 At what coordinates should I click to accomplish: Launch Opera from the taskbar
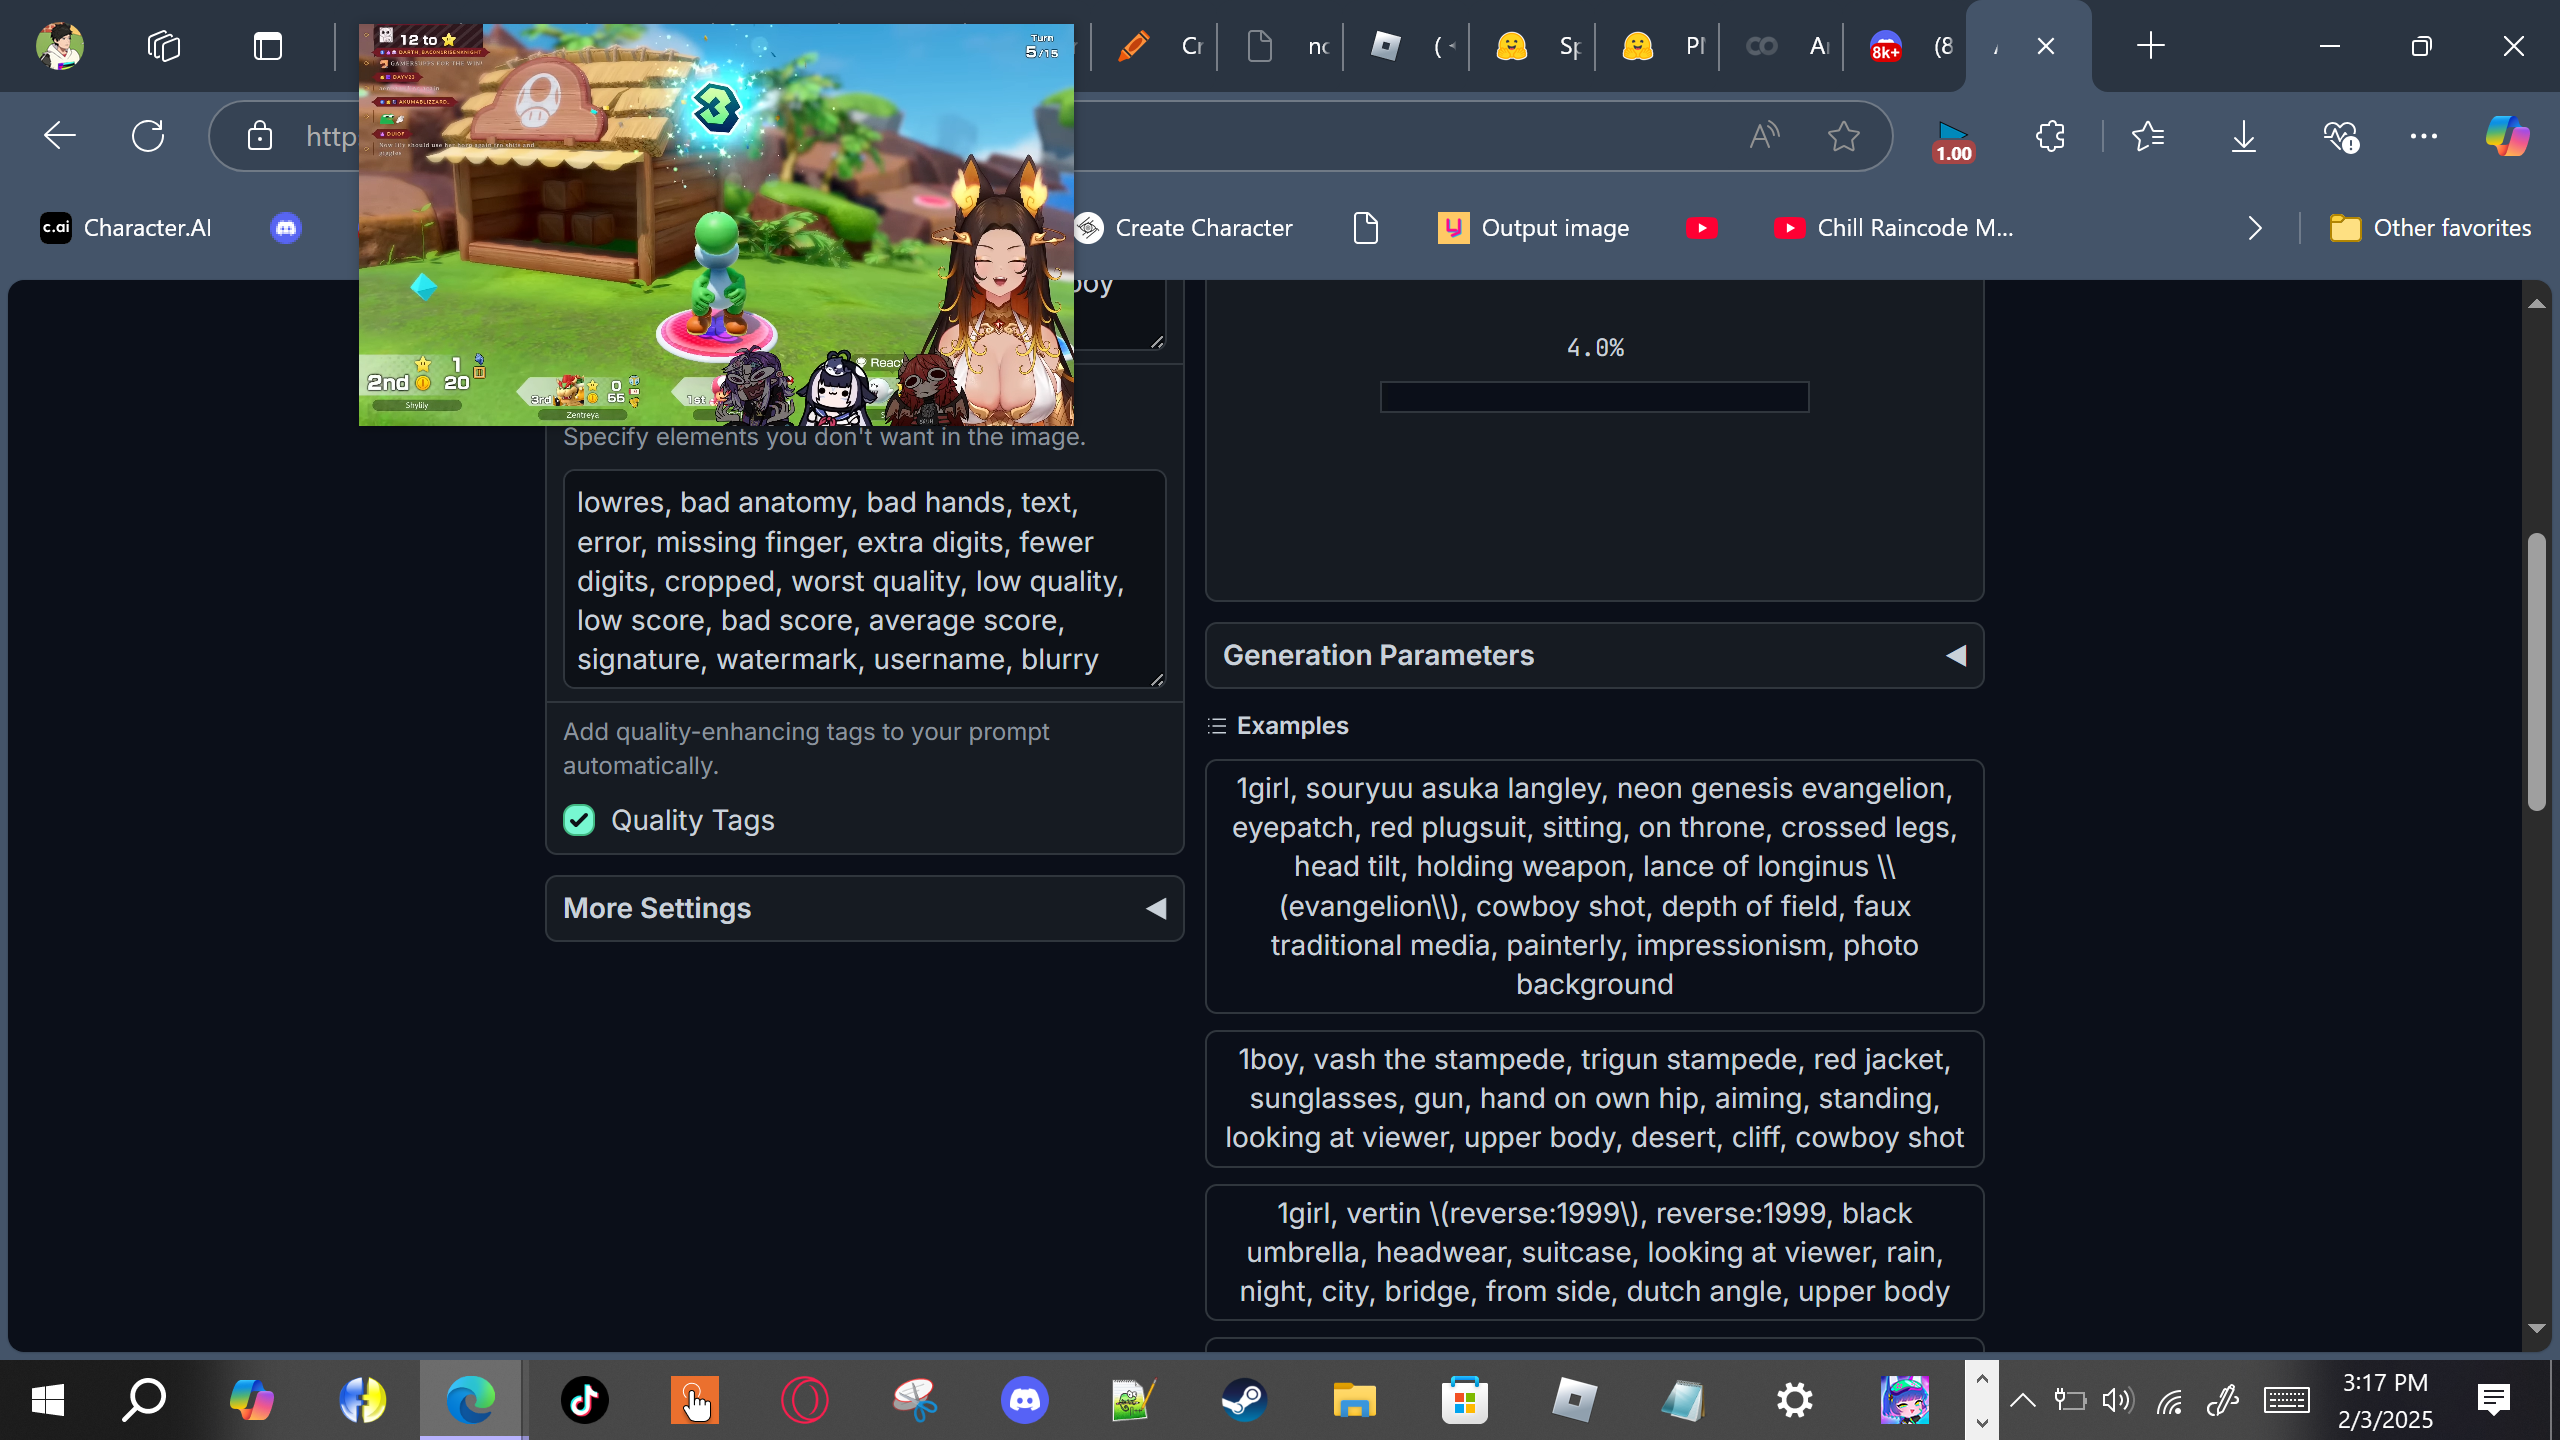coord(805,1400)
